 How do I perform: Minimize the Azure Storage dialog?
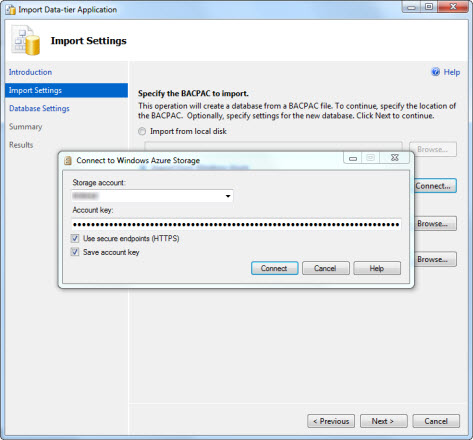pos(353,158)
